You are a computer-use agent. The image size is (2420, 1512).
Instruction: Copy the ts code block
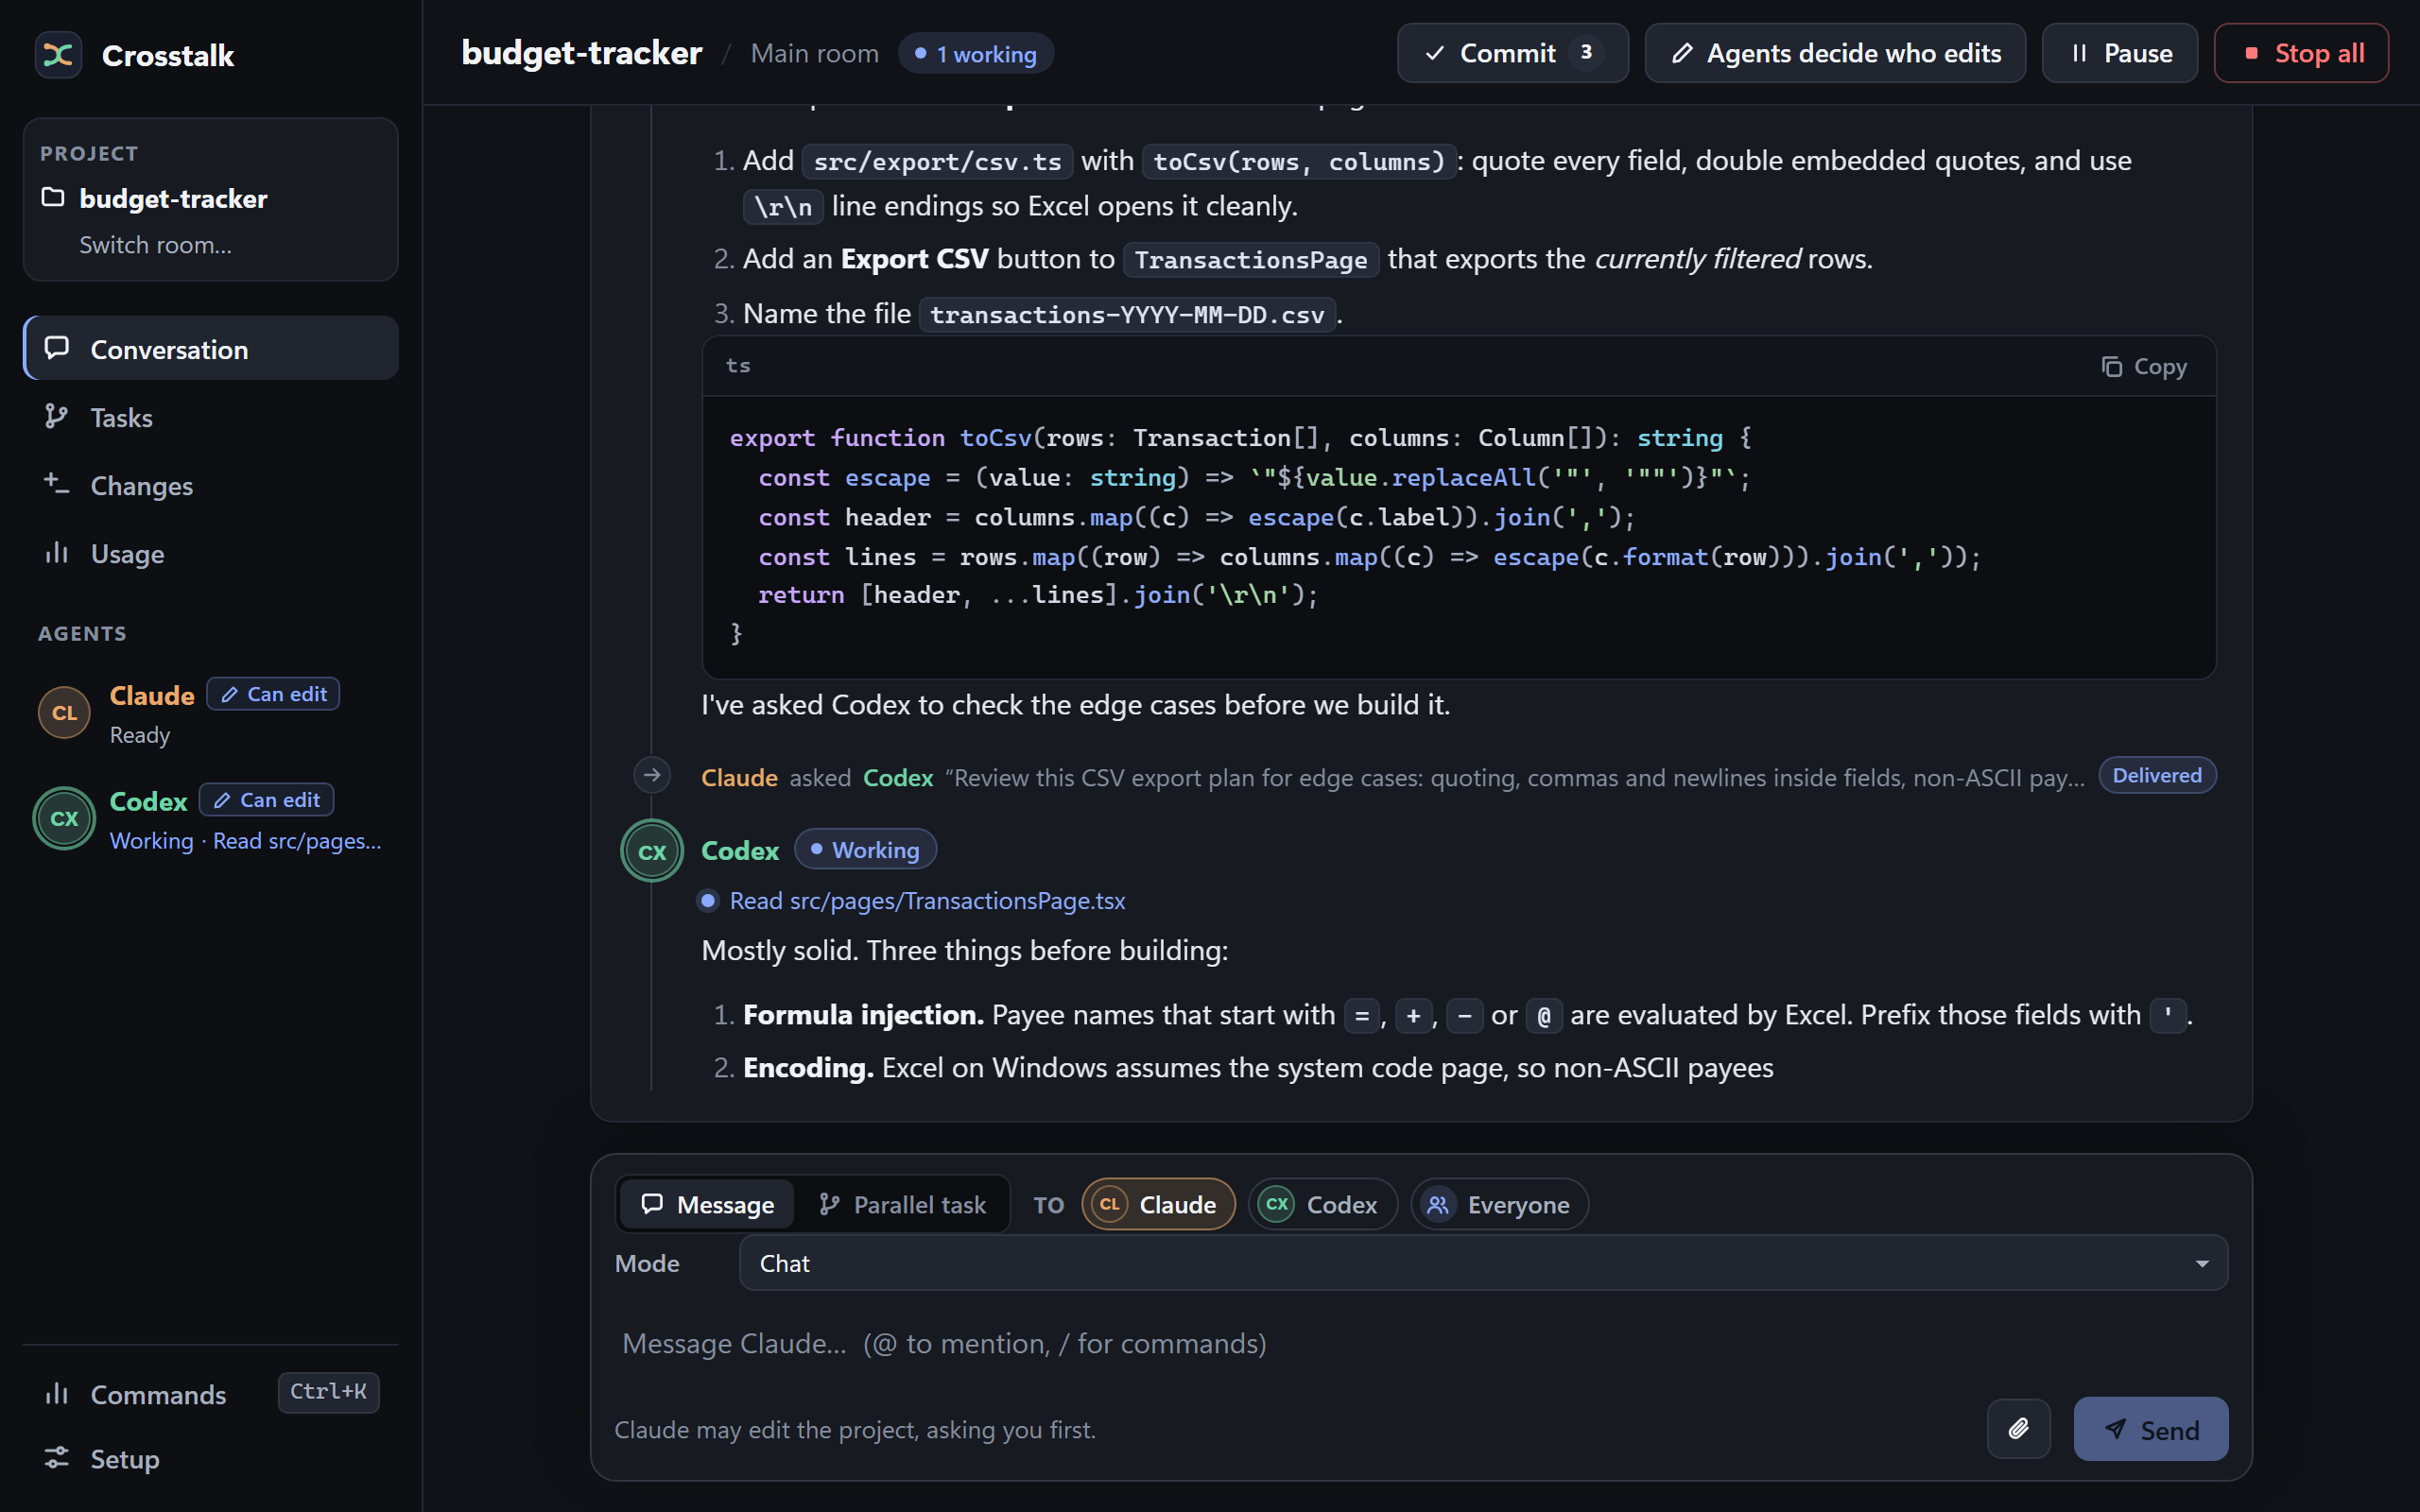2143,367
